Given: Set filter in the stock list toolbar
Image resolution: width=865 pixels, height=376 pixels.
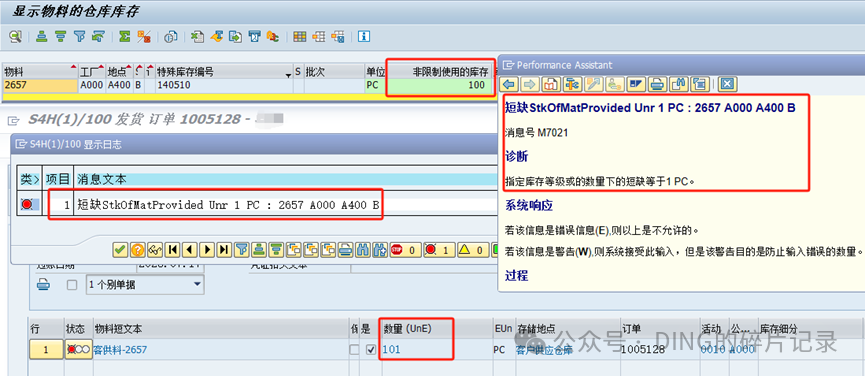Looking at the screenshot, I should [80, 37].
